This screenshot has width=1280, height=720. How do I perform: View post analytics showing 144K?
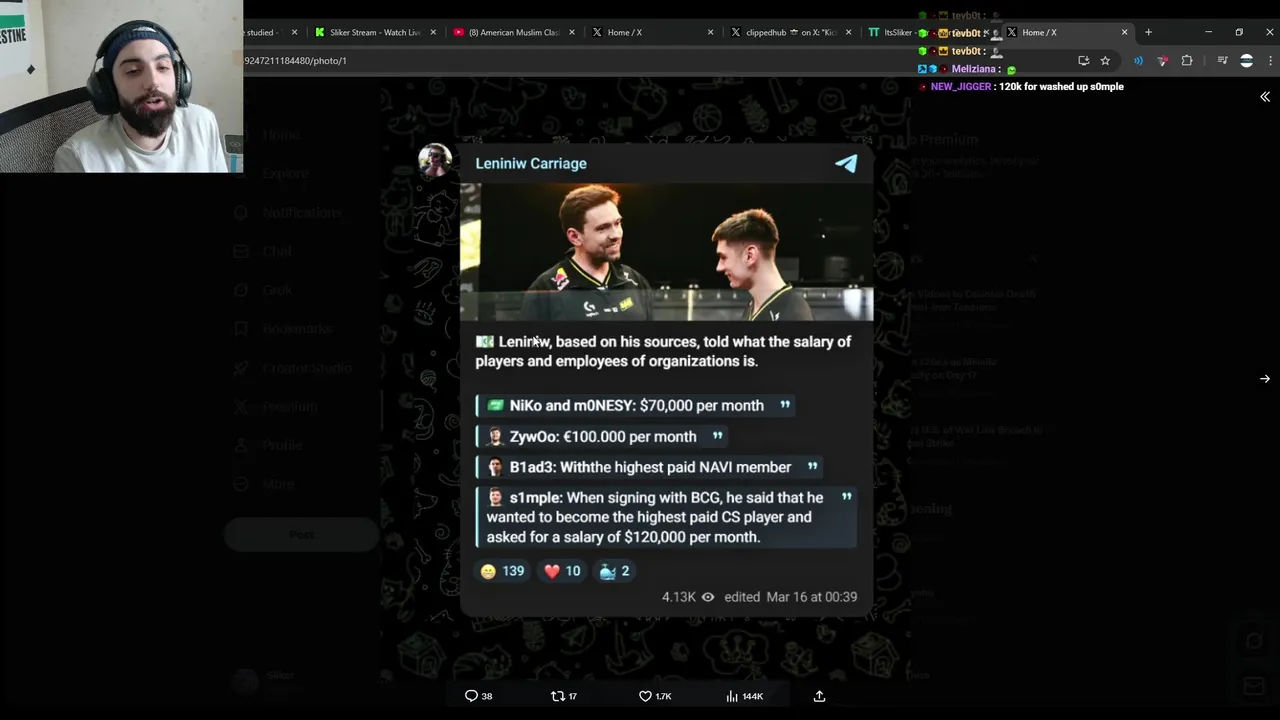click(744, 696)
